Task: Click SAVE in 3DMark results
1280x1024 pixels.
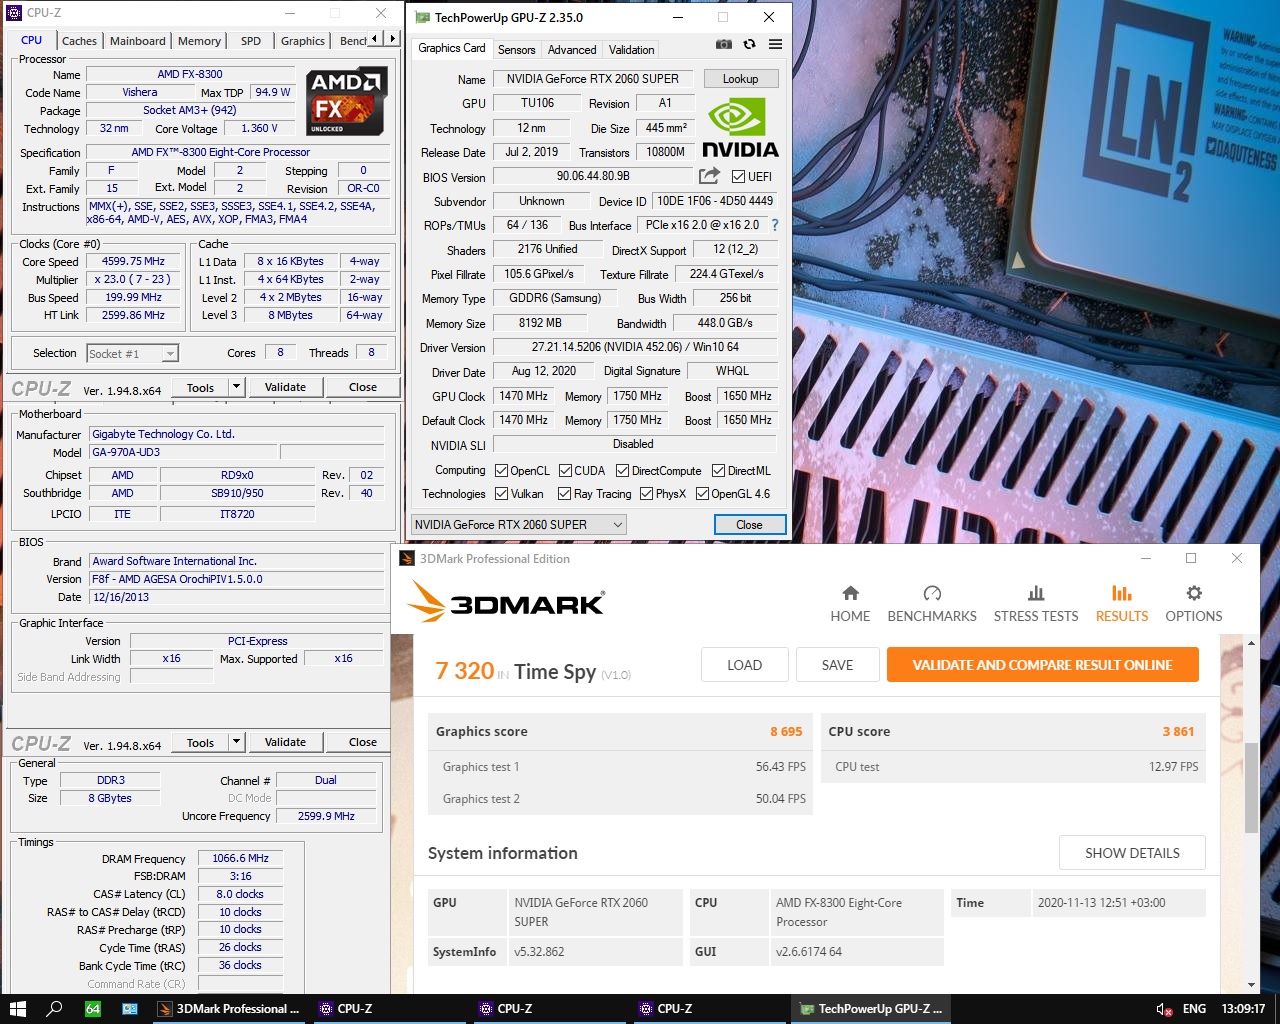Action: point(837,665)
